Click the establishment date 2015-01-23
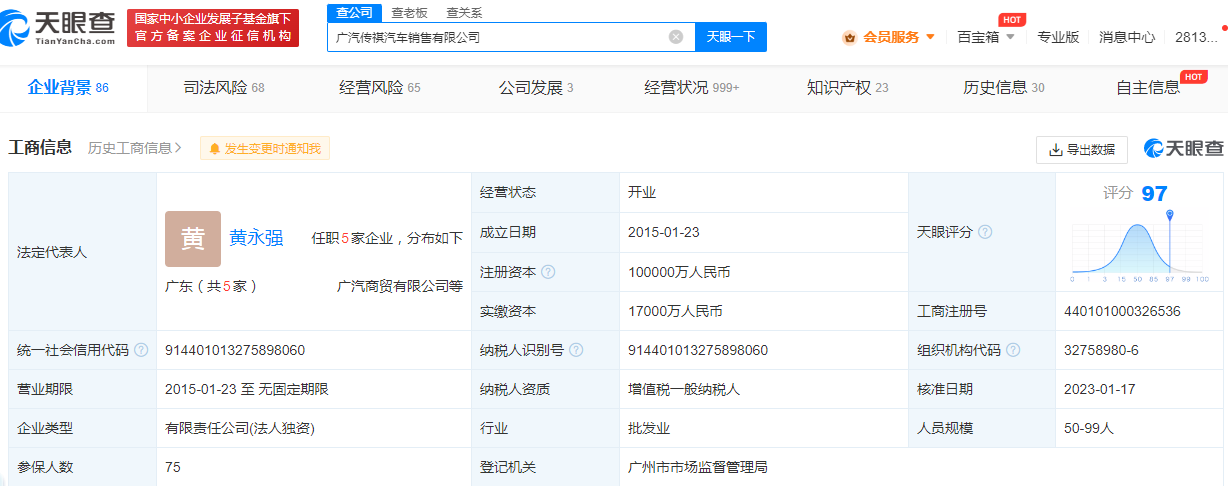 664,232
